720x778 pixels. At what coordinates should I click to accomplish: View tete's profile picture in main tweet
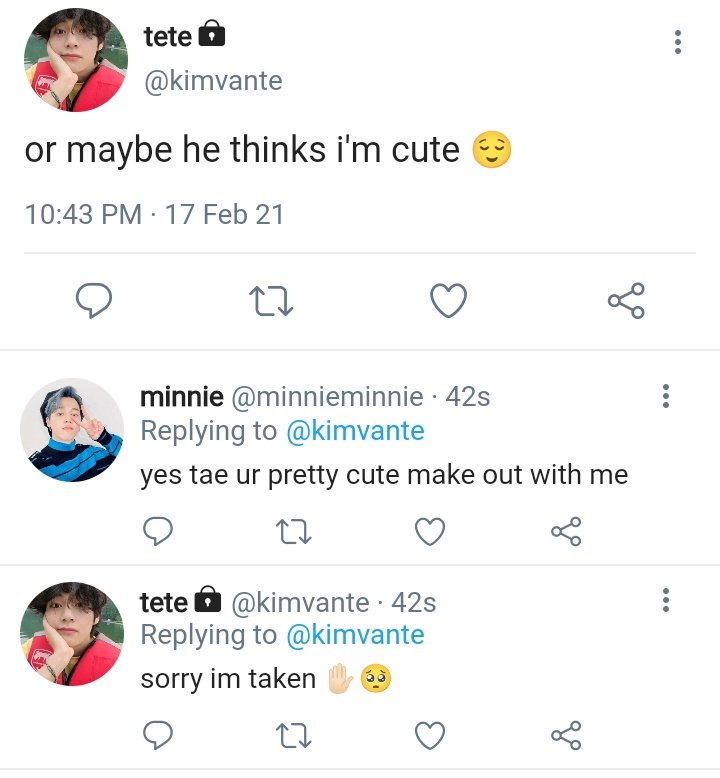(76, 60)
